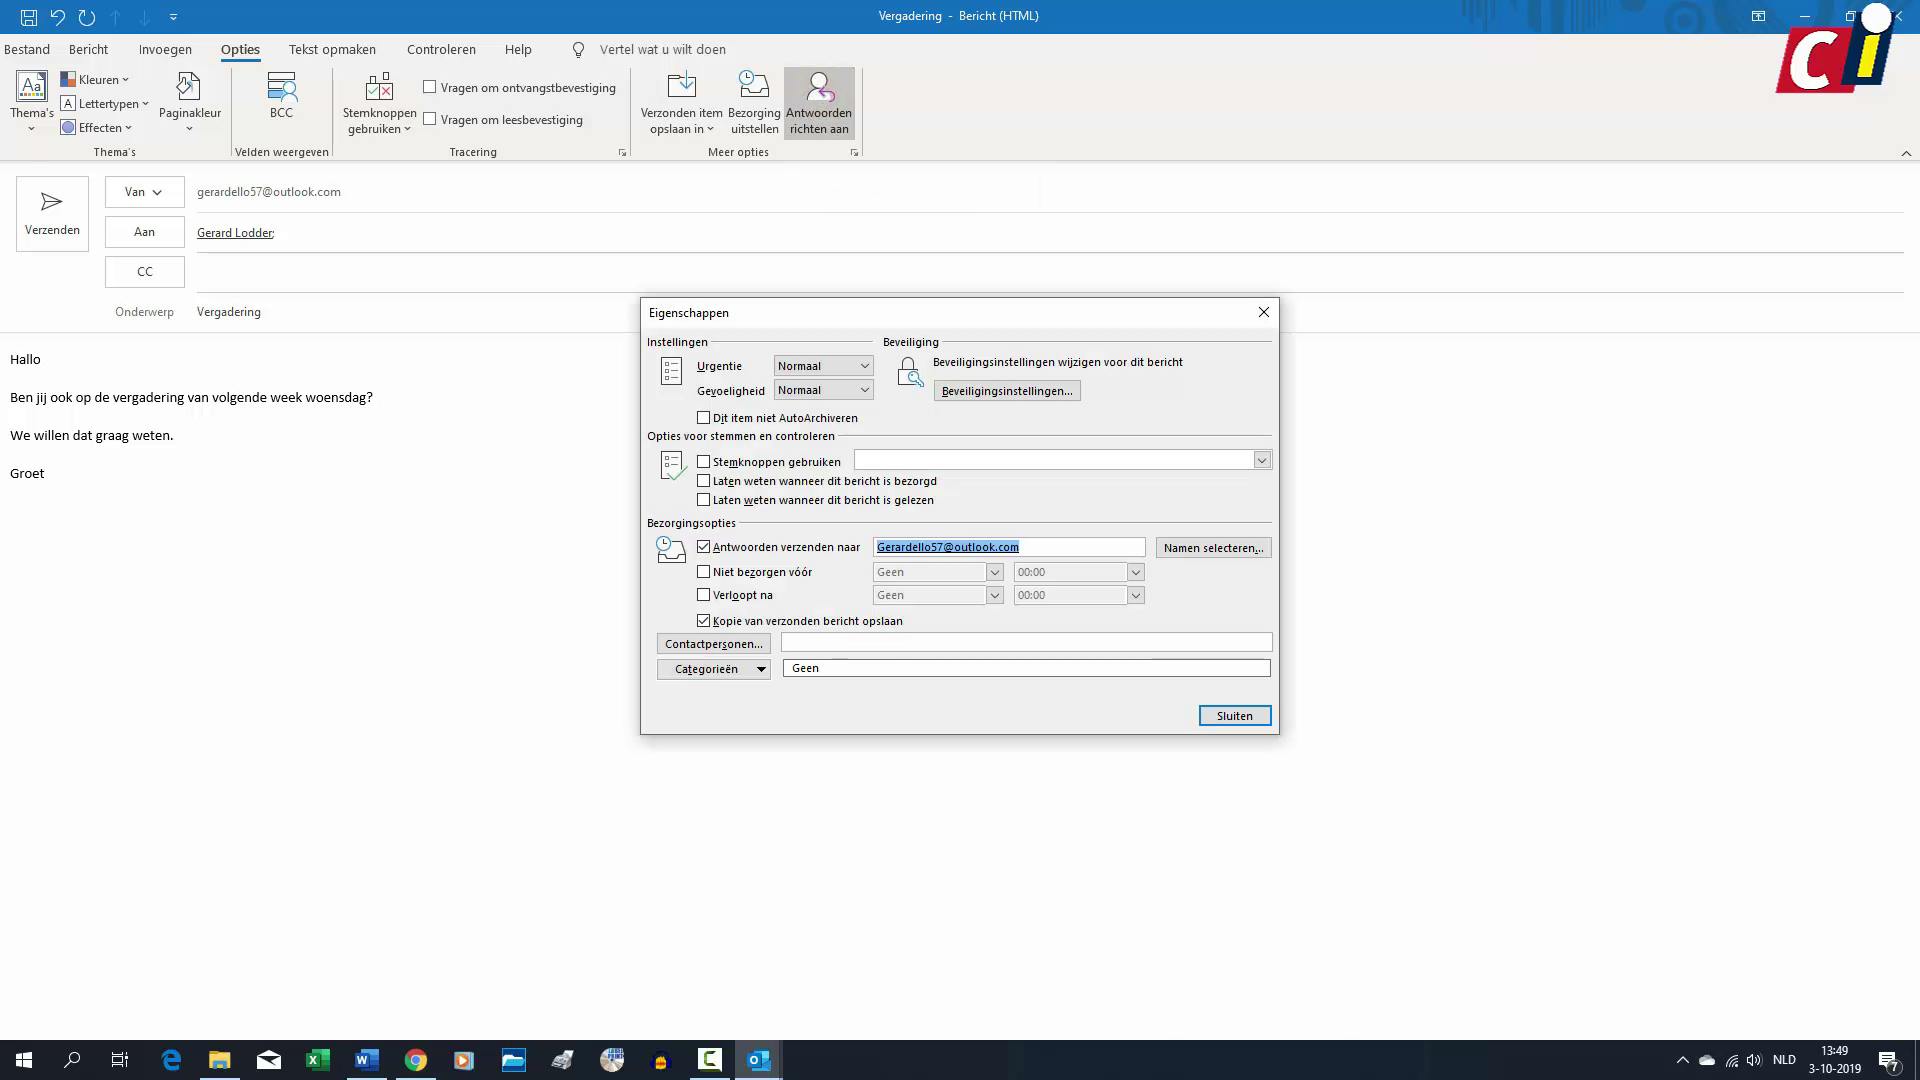Check Laten weten wanneer dit bericht is gelezen
Viewport: 1920px width, 1080px height.
(x=705, y=500)
